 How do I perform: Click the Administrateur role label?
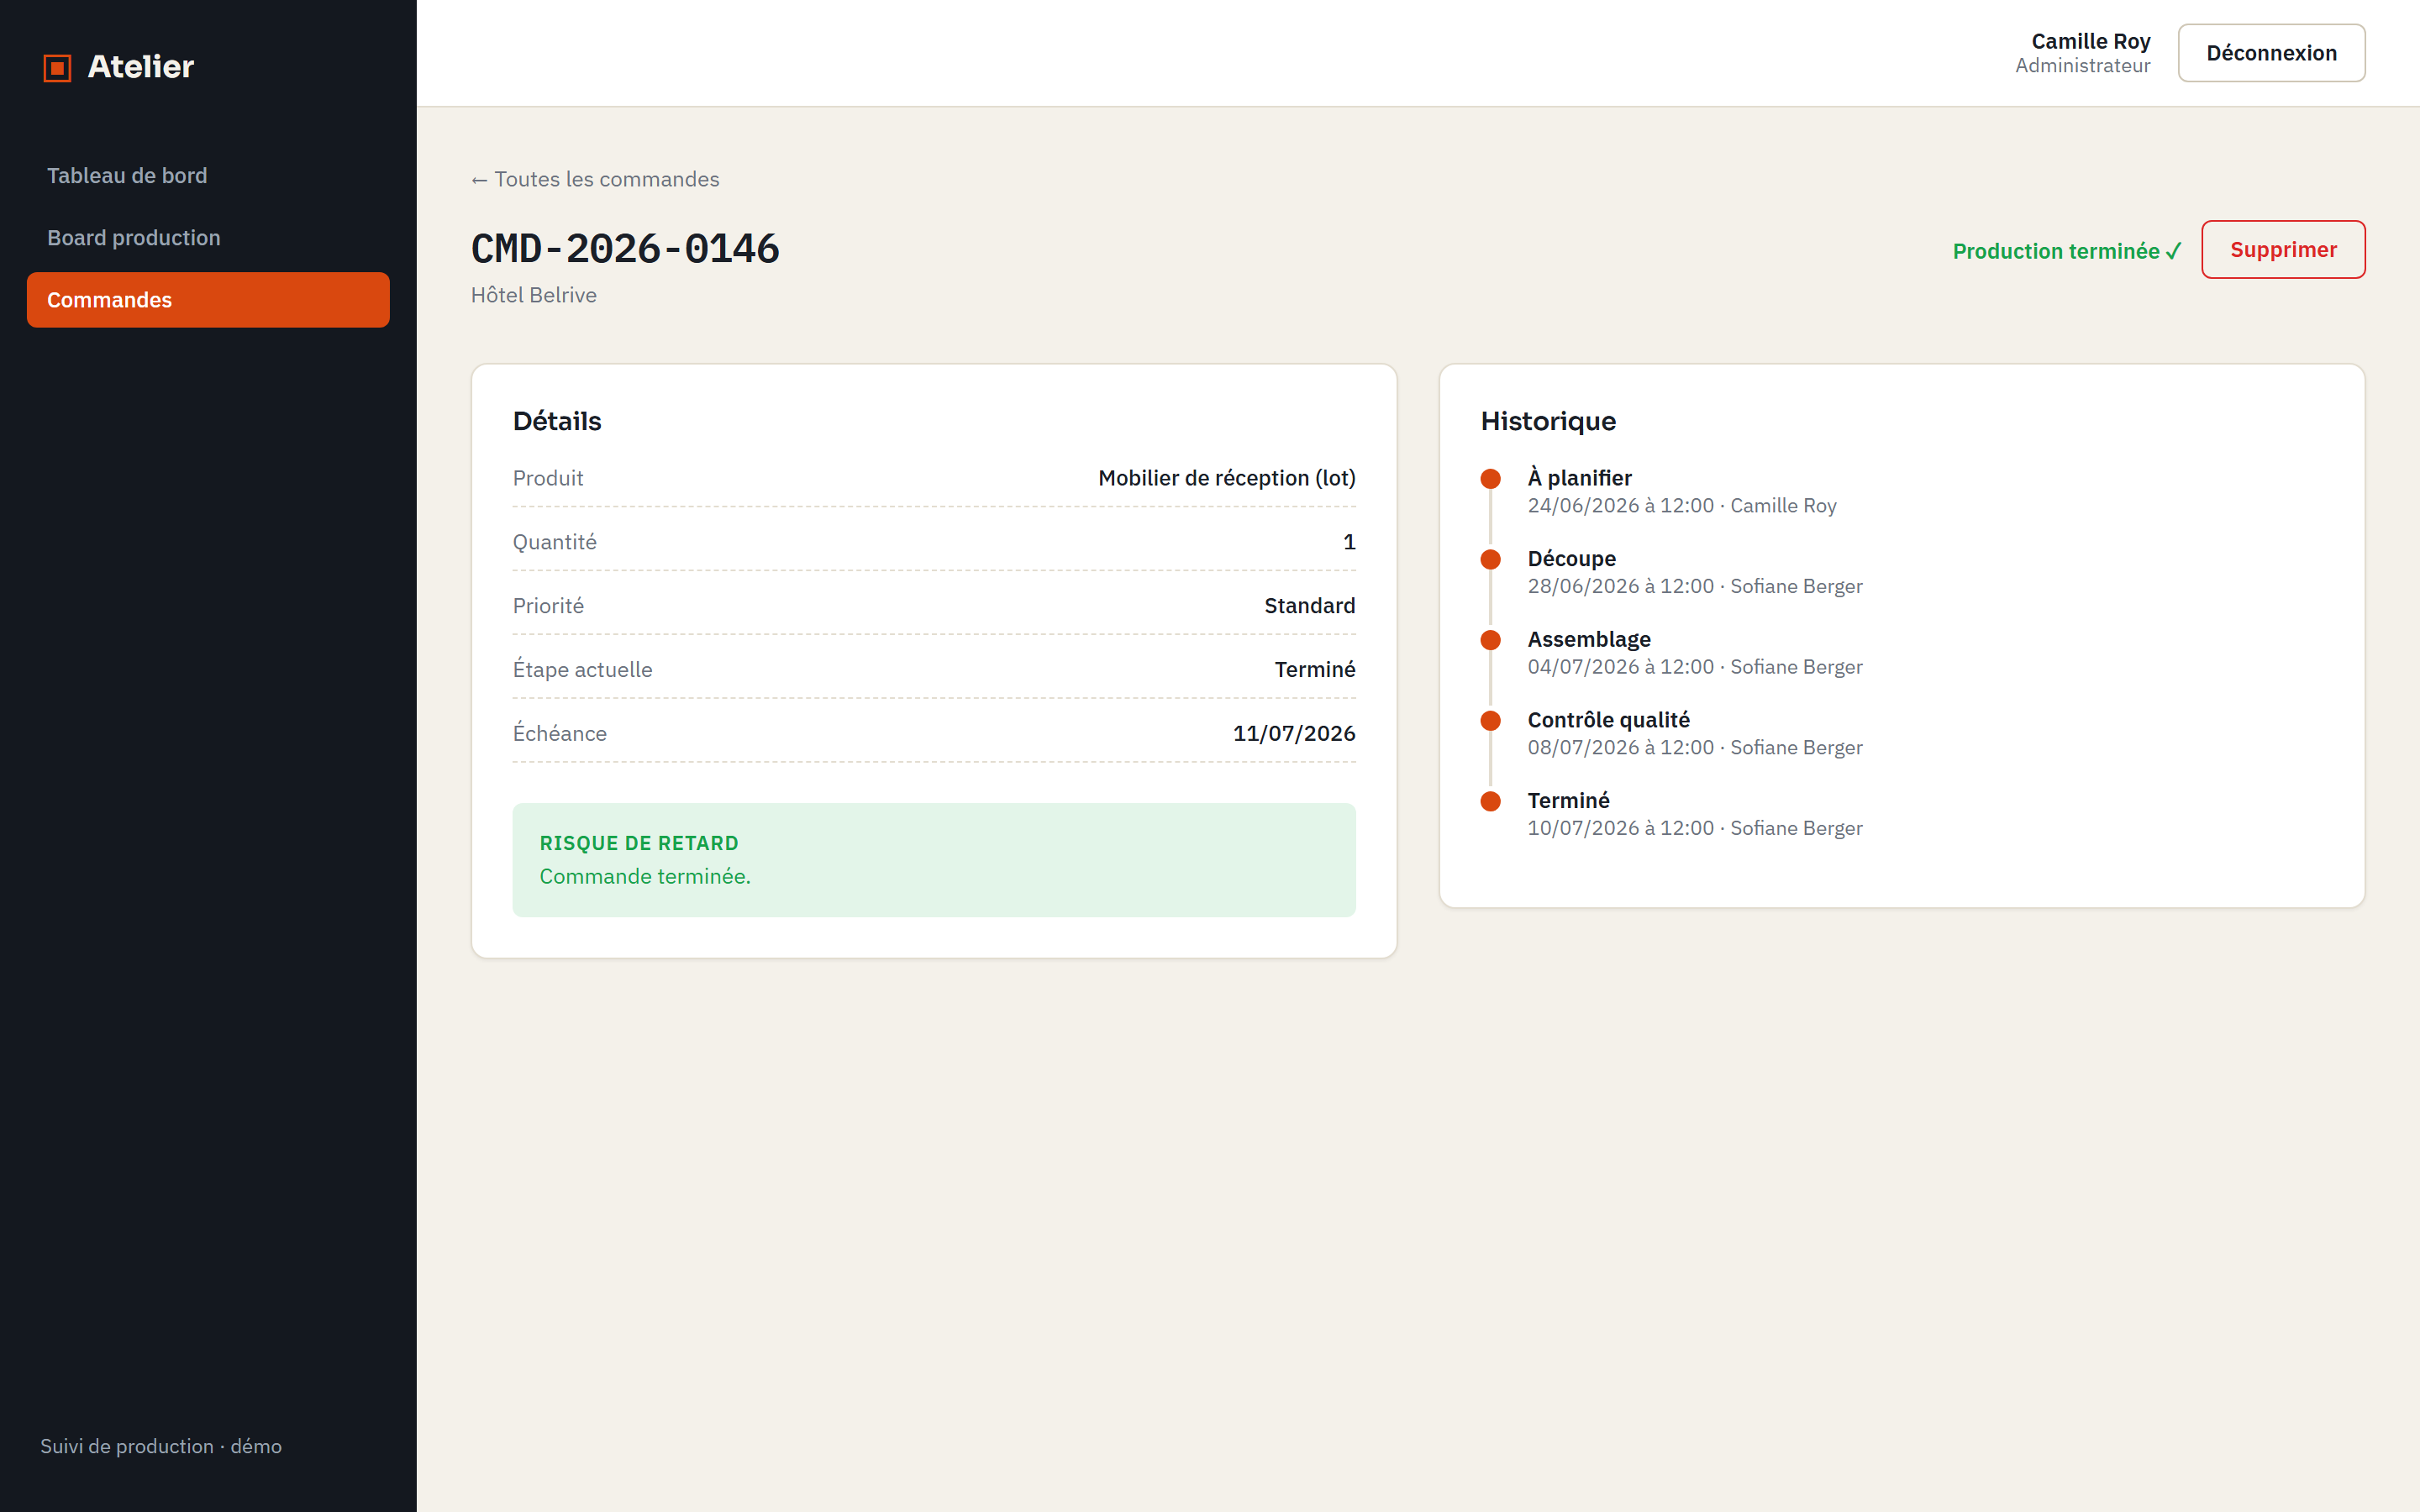pos(2082,66)
